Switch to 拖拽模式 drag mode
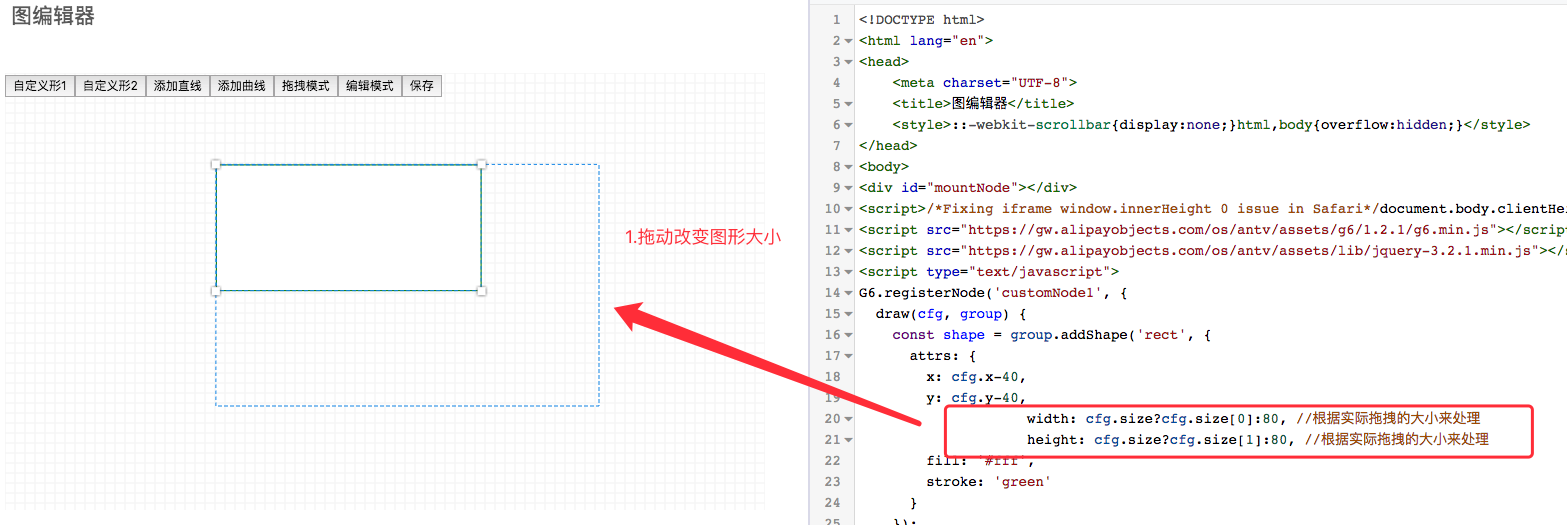The width and height of the screenshot is (1567, 525). click(306, 86)
